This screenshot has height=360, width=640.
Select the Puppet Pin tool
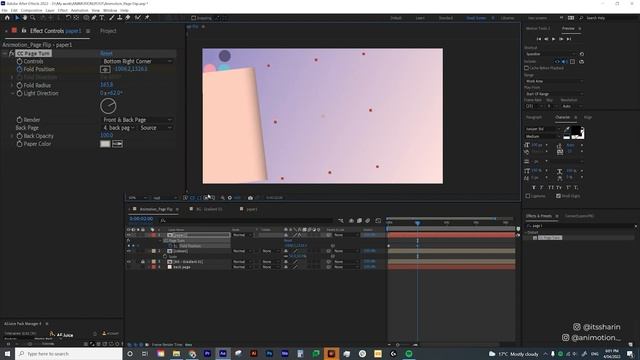(147, 18)
